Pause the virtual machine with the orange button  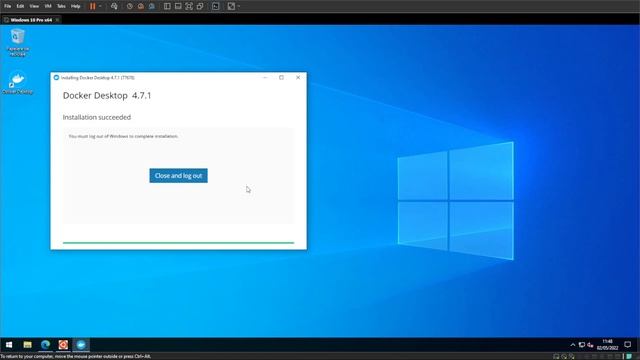pos(93,6)
